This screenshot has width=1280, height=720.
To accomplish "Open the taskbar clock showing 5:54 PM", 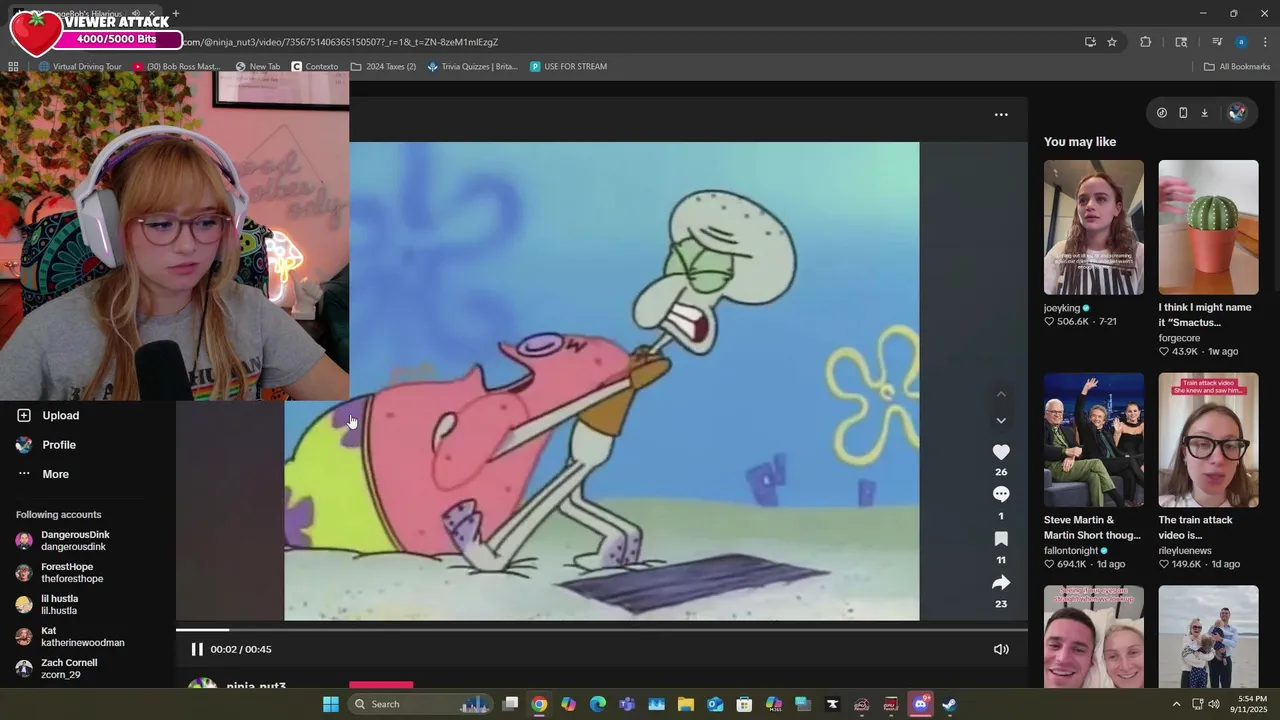I will coord(1252,704).
